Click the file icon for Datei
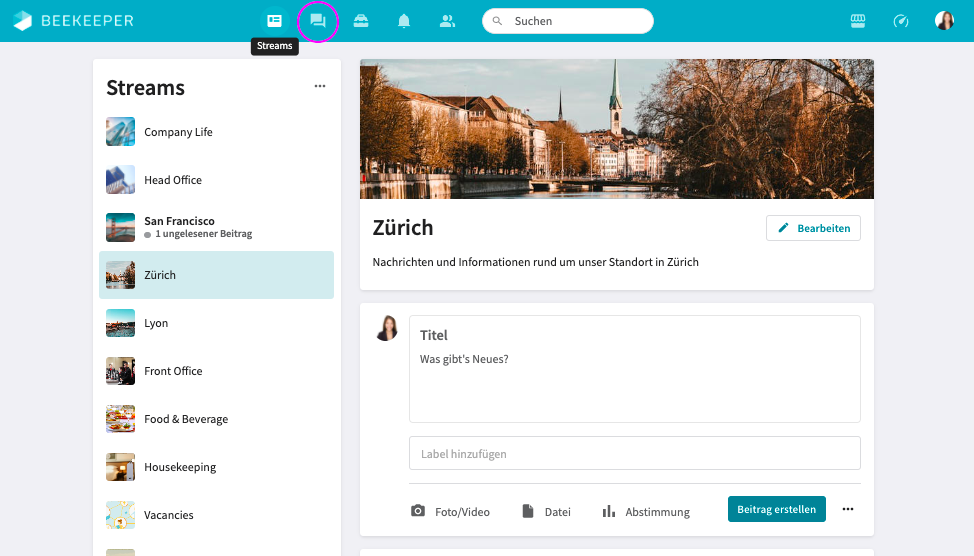 (528, 511)
